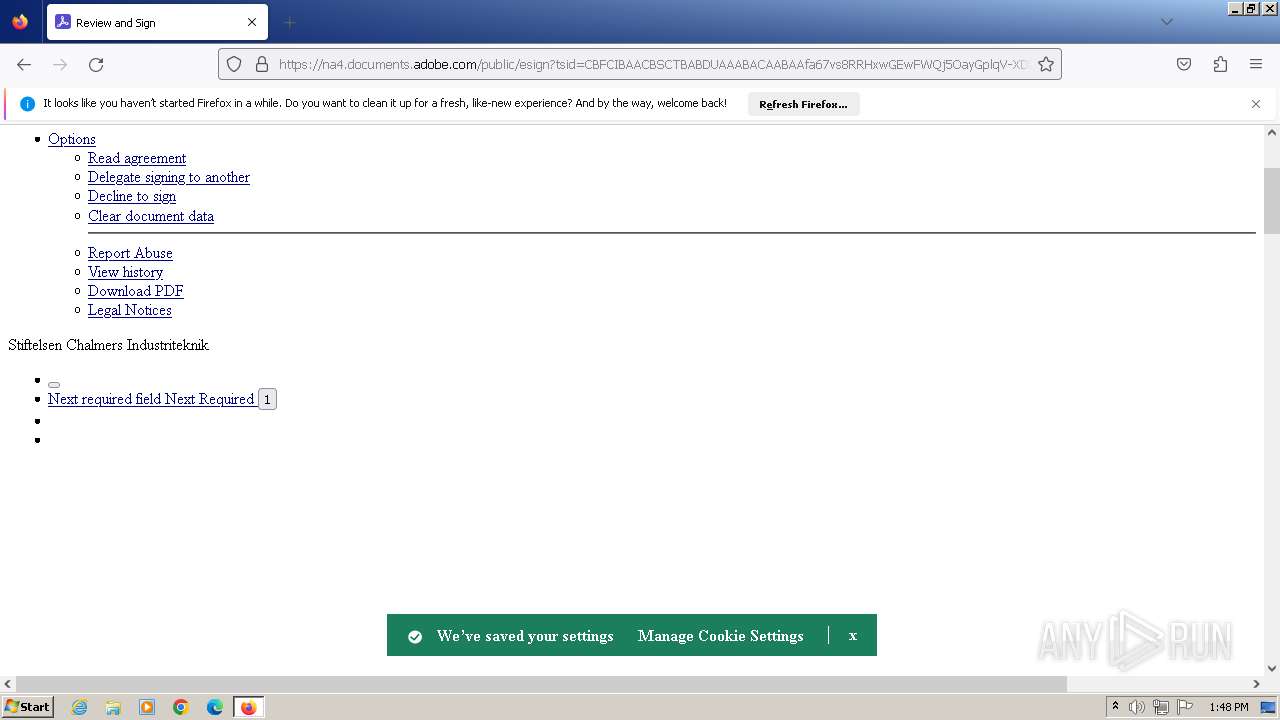Click Download PDF link
1280x720 pixels.
coord(136,291)
